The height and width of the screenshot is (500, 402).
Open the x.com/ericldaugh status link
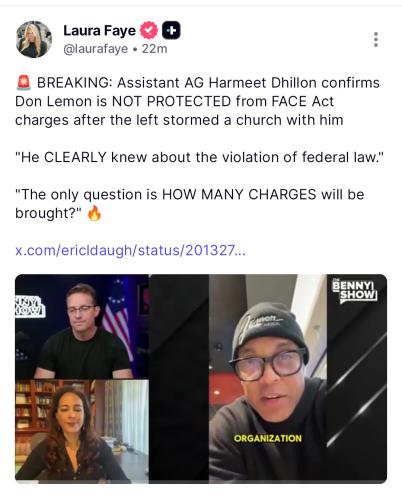tap(130, 250)
